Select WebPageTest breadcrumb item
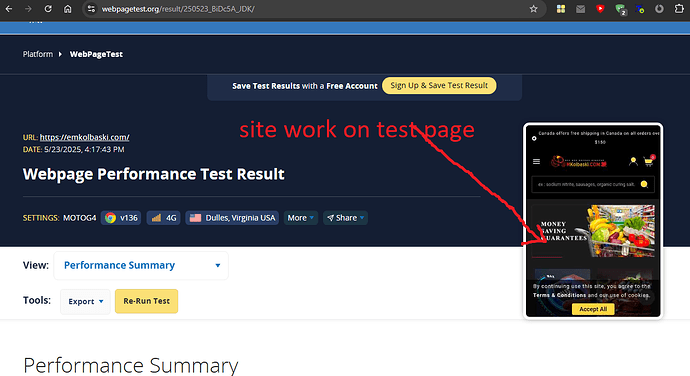690x376 pixels. pyautogui.click(x=96, y=54)
